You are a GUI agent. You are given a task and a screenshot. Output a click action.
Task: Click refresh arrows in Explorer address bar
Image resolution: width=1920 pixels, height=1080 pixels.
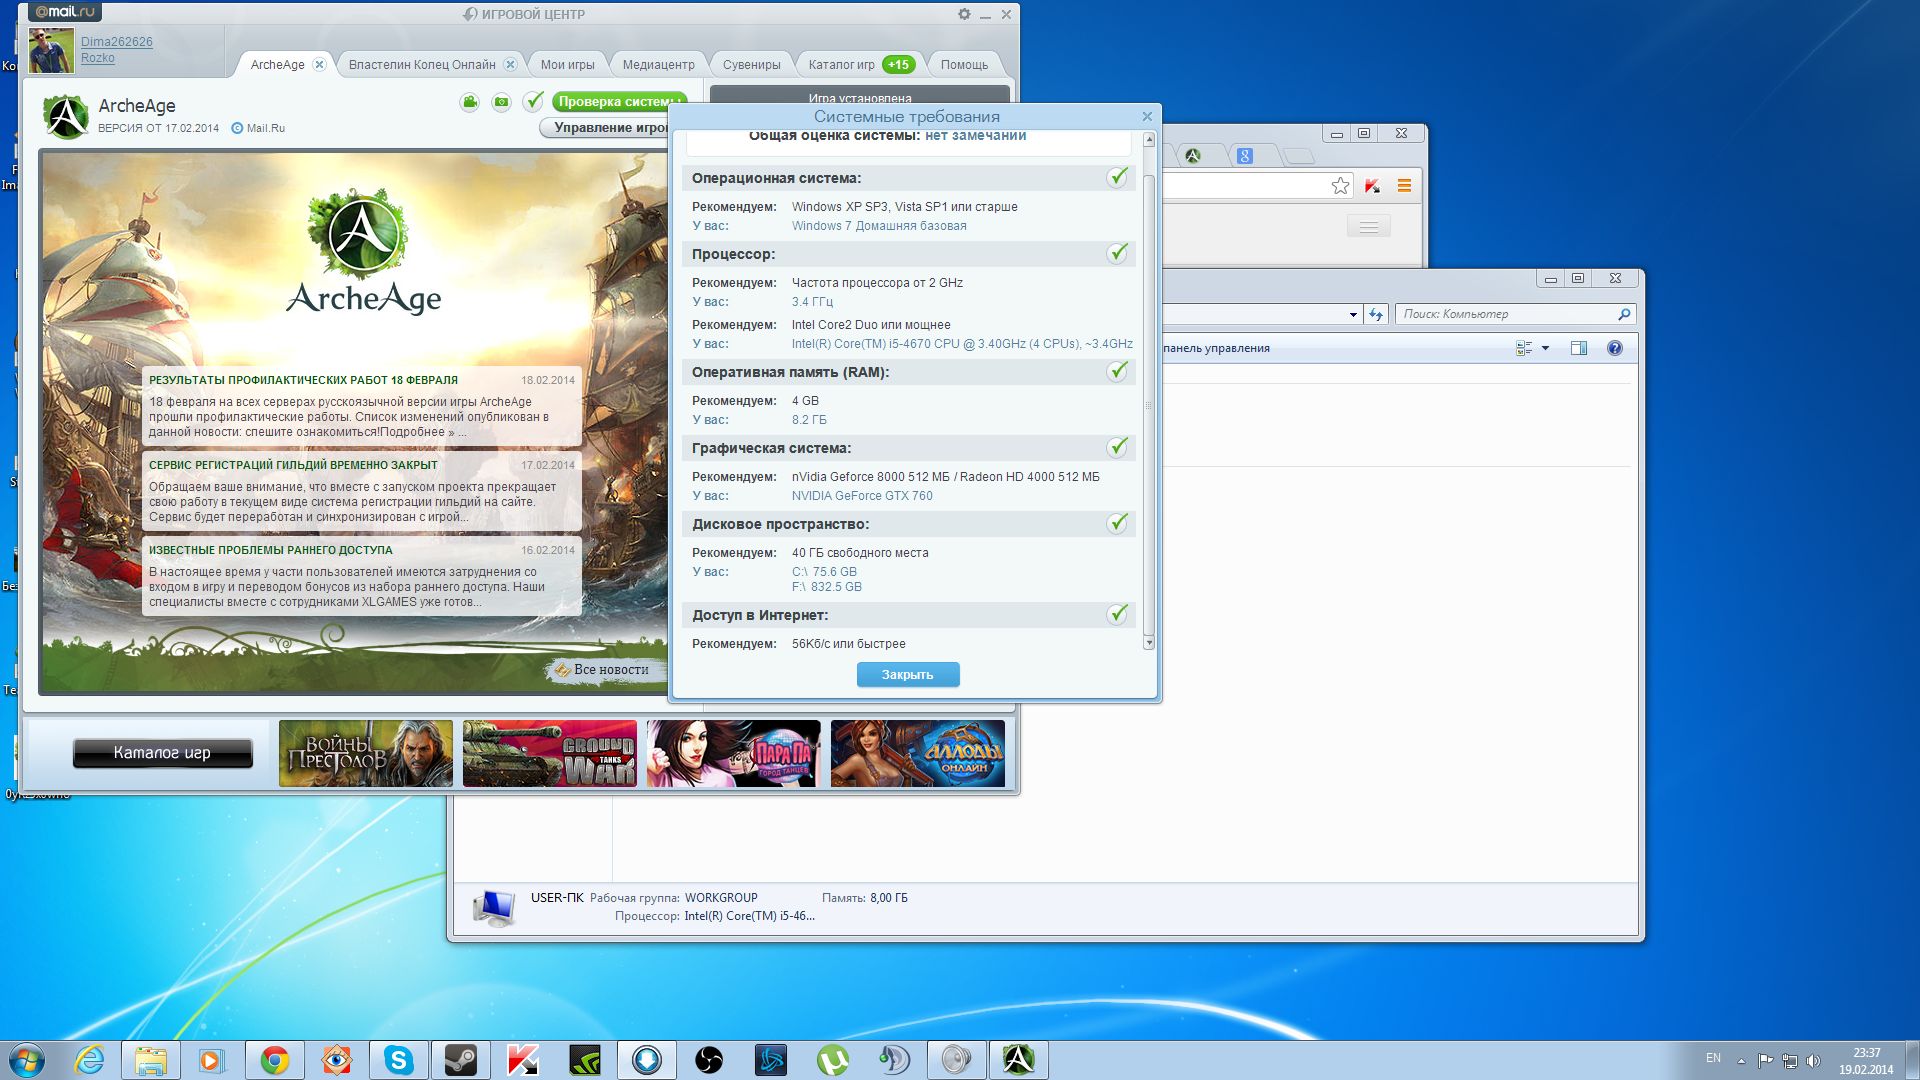point(1376,314)
